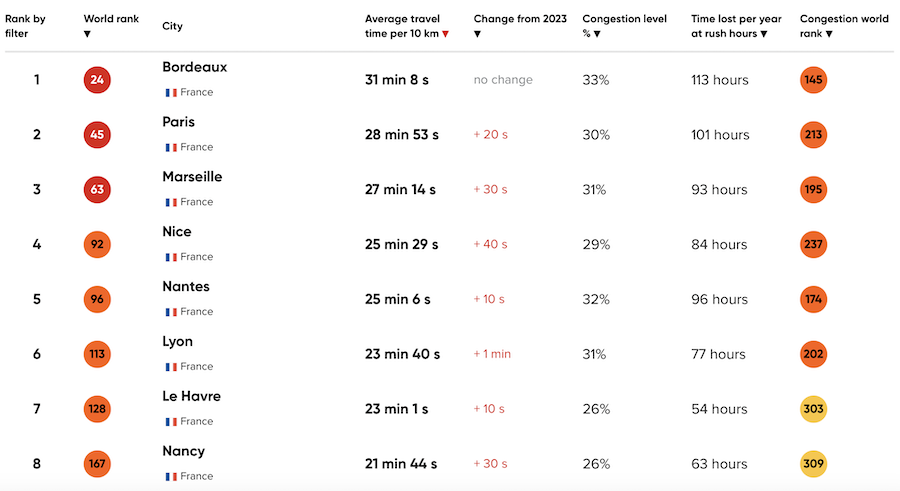Open the Marseille city link
900x491 pixels.
(x=192, y=177)
